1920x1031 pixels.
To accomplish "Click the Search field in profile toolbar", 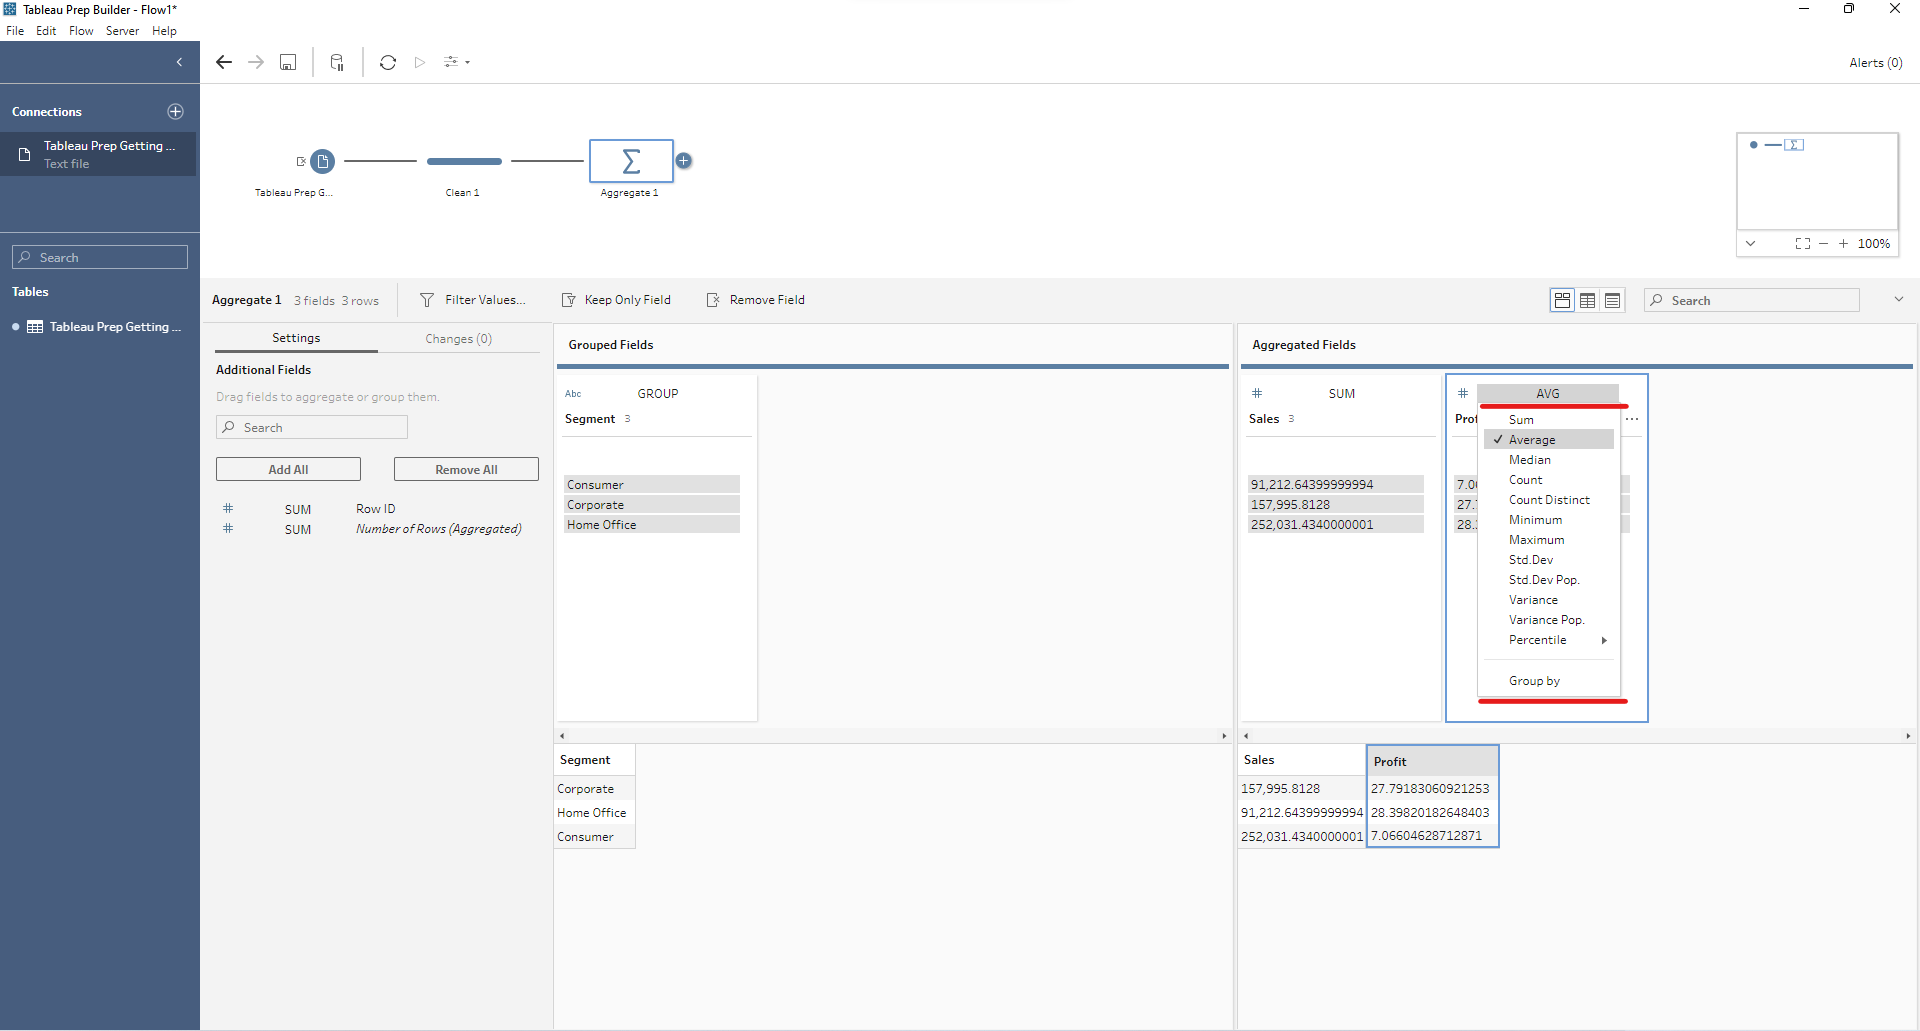I will point(1752,300).
